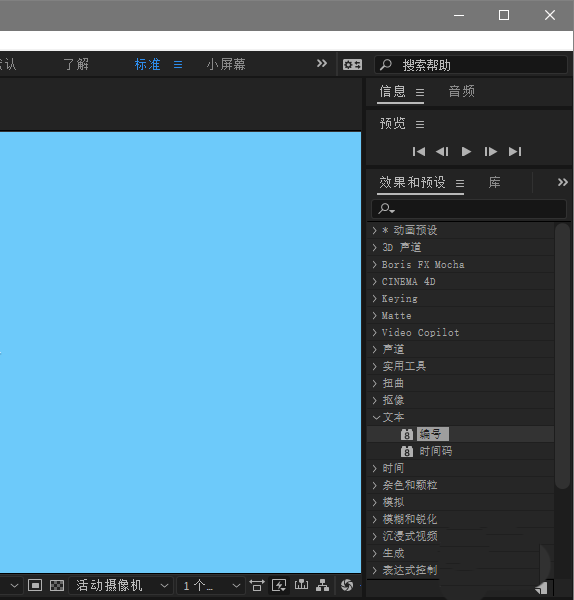The width and height of the screenshot is (574, 600).
Task: Open the 标准 workspace menu icon
Action: [x=178, y=65]
